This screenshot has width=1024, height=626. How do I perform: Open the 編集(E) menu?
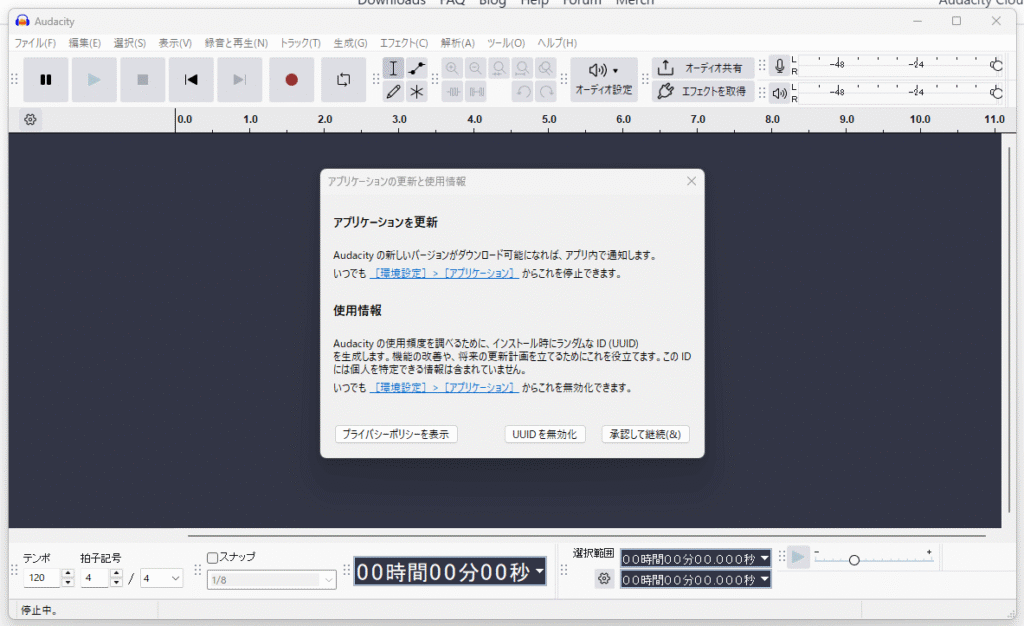tap(85, 43)
